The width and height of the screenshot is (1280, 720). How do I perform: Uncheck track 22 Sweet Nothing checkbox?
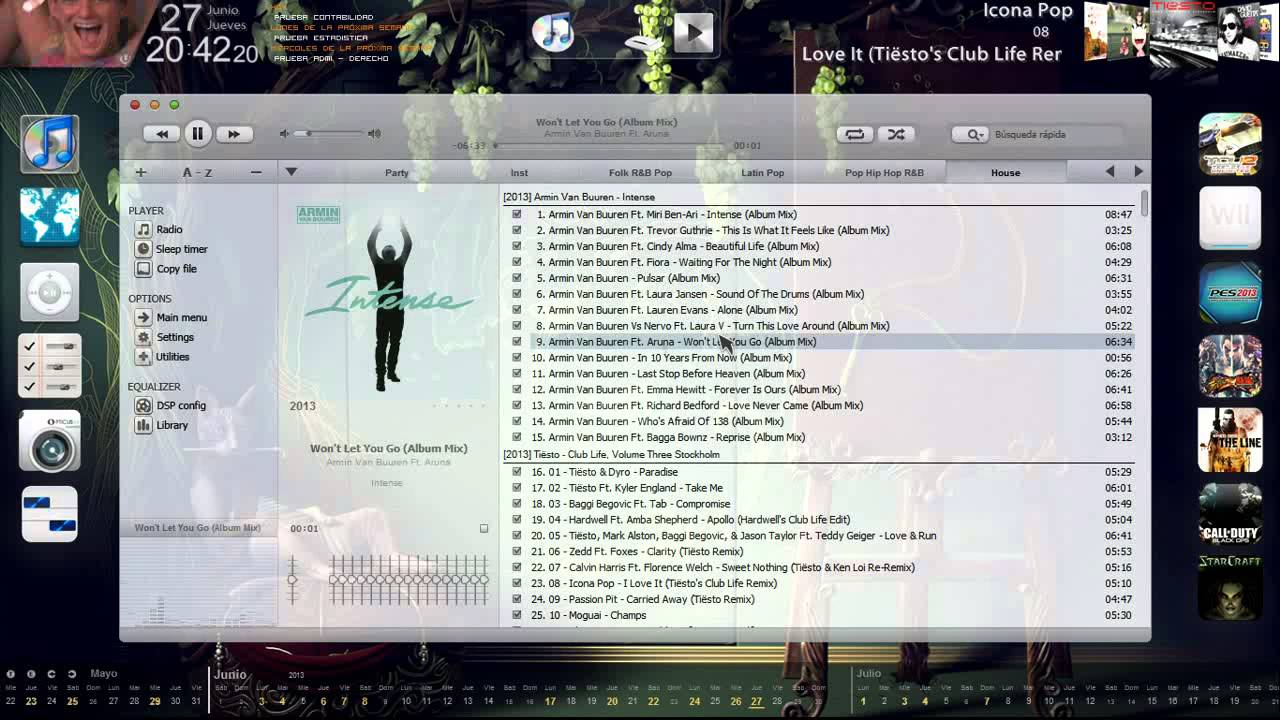pyautogui.click(x=517, y=567)
